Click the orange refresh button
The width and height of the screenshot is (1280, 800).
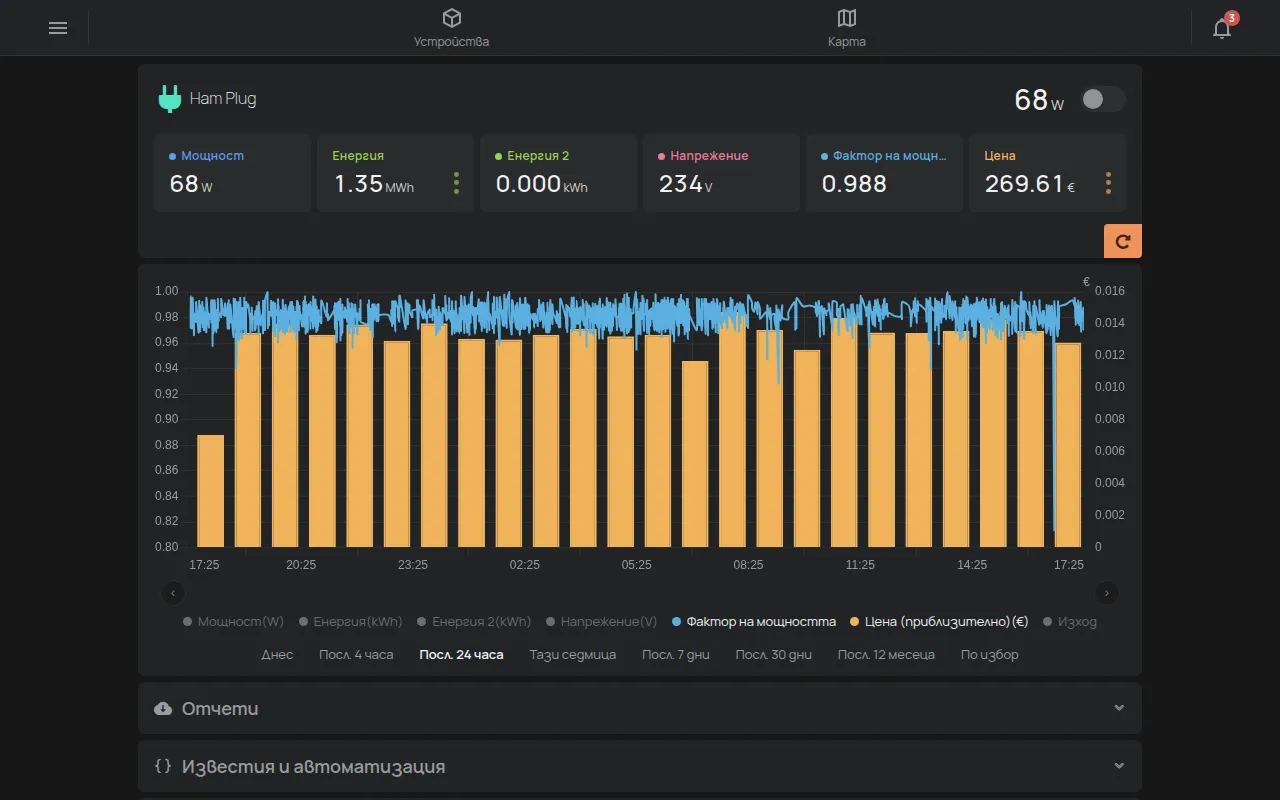(x=1123, y=241)
